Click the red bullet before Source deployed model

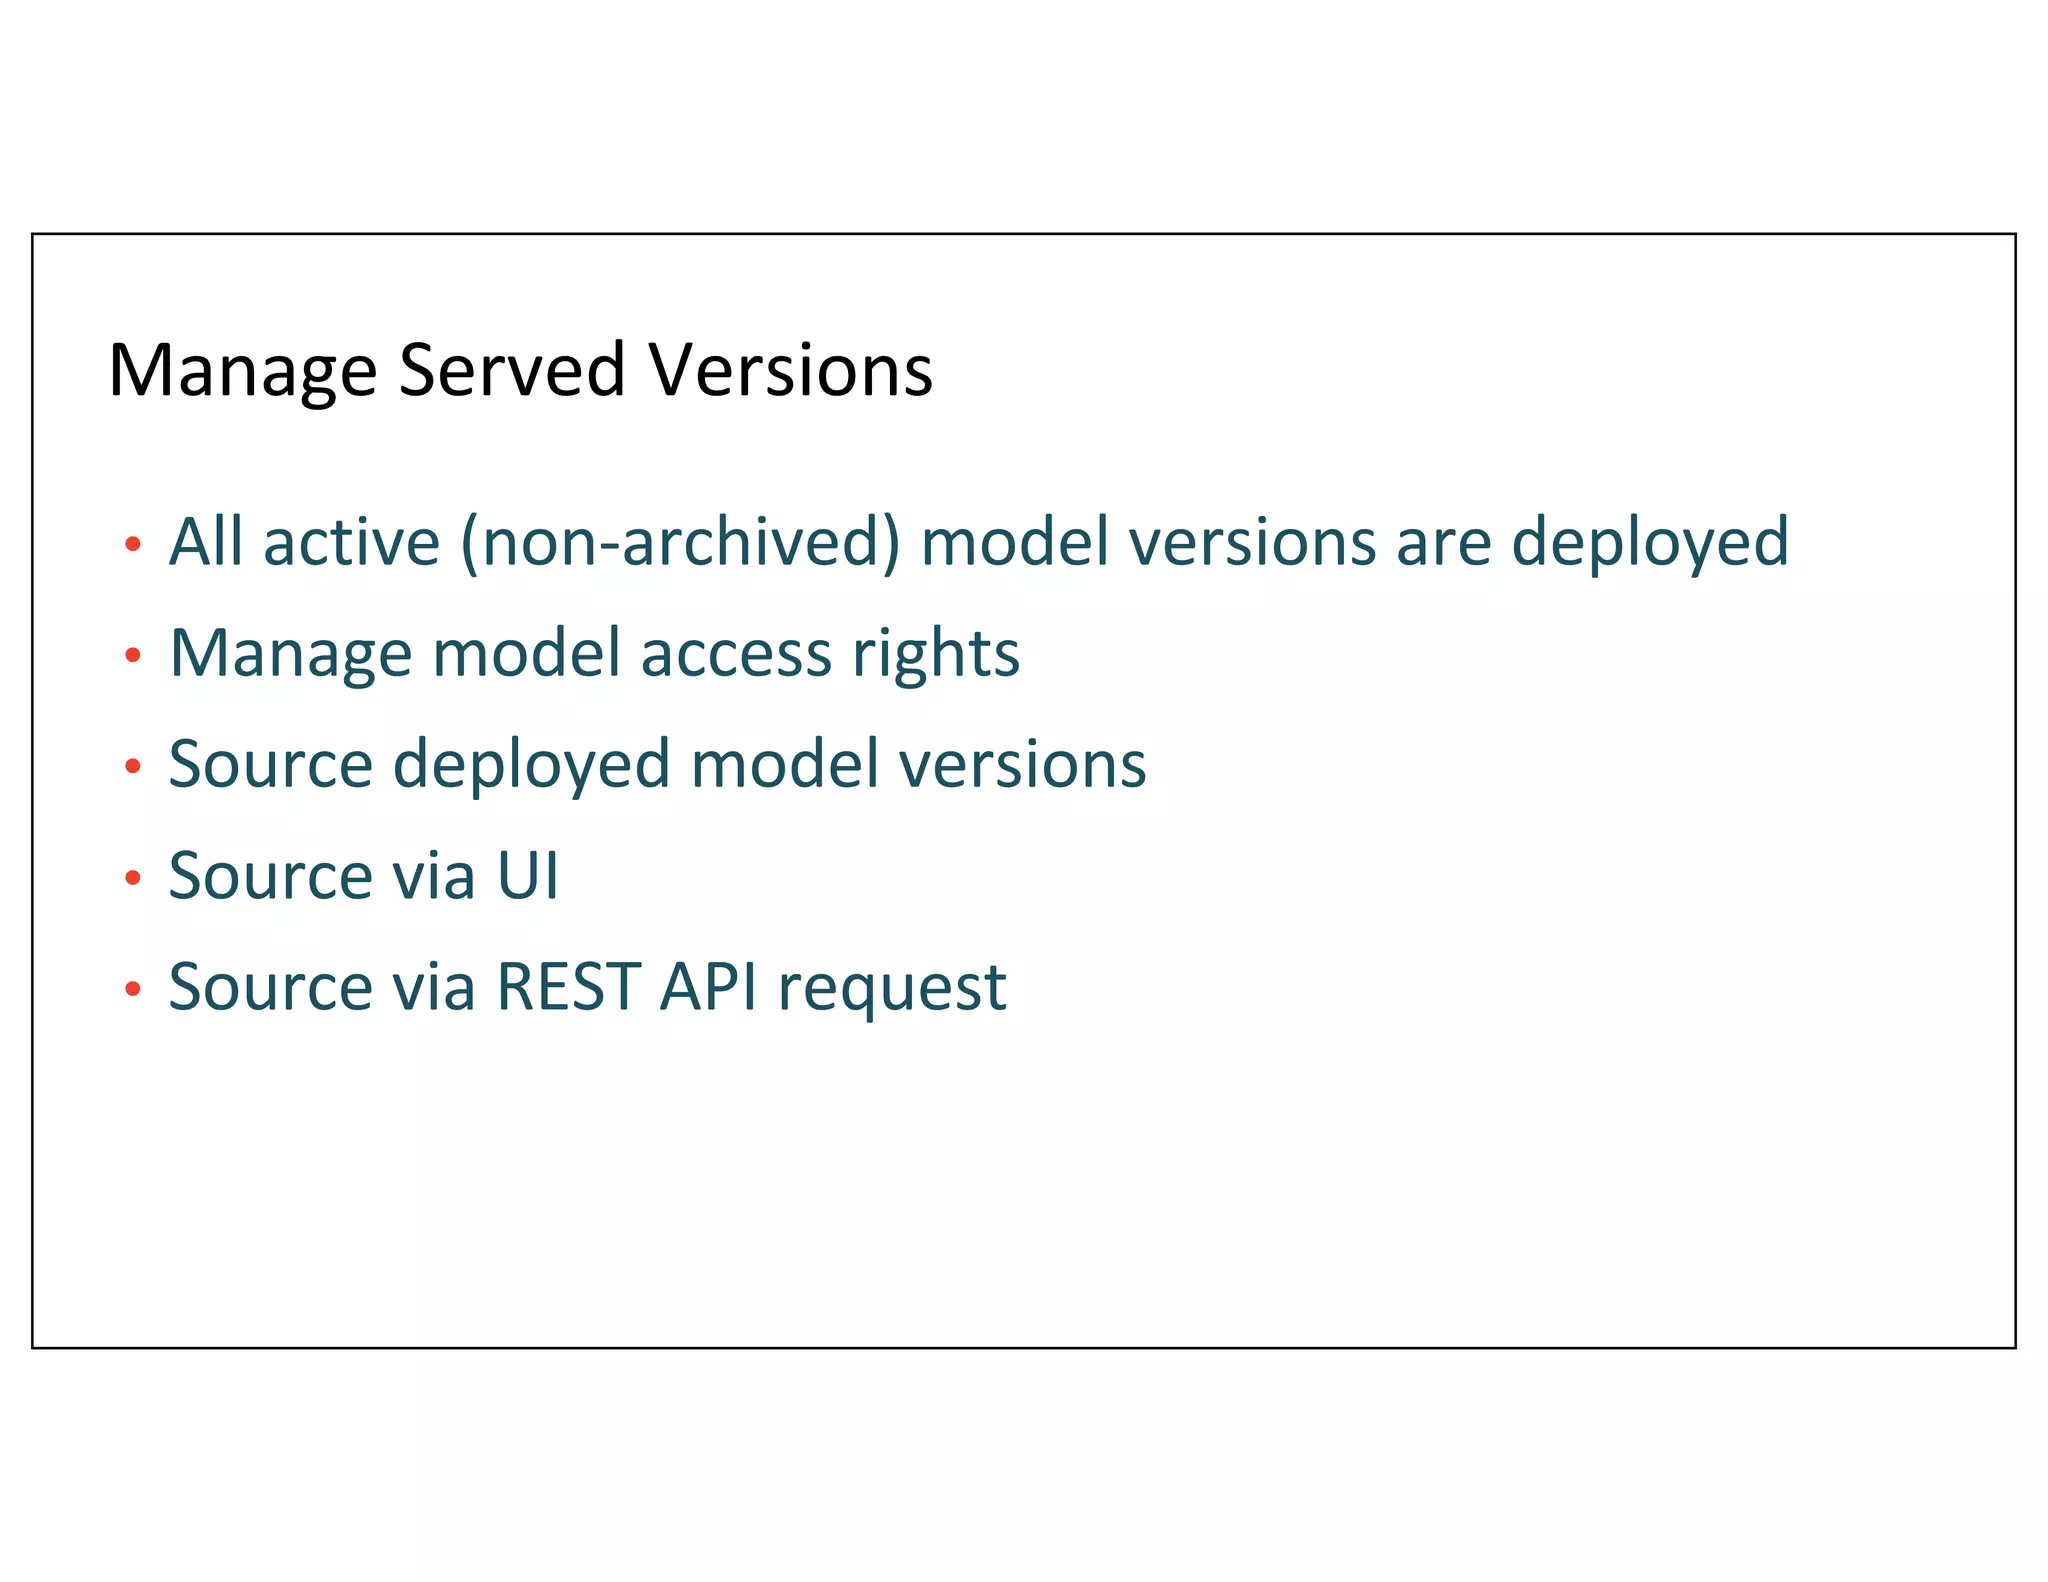[x=133, y=767]
